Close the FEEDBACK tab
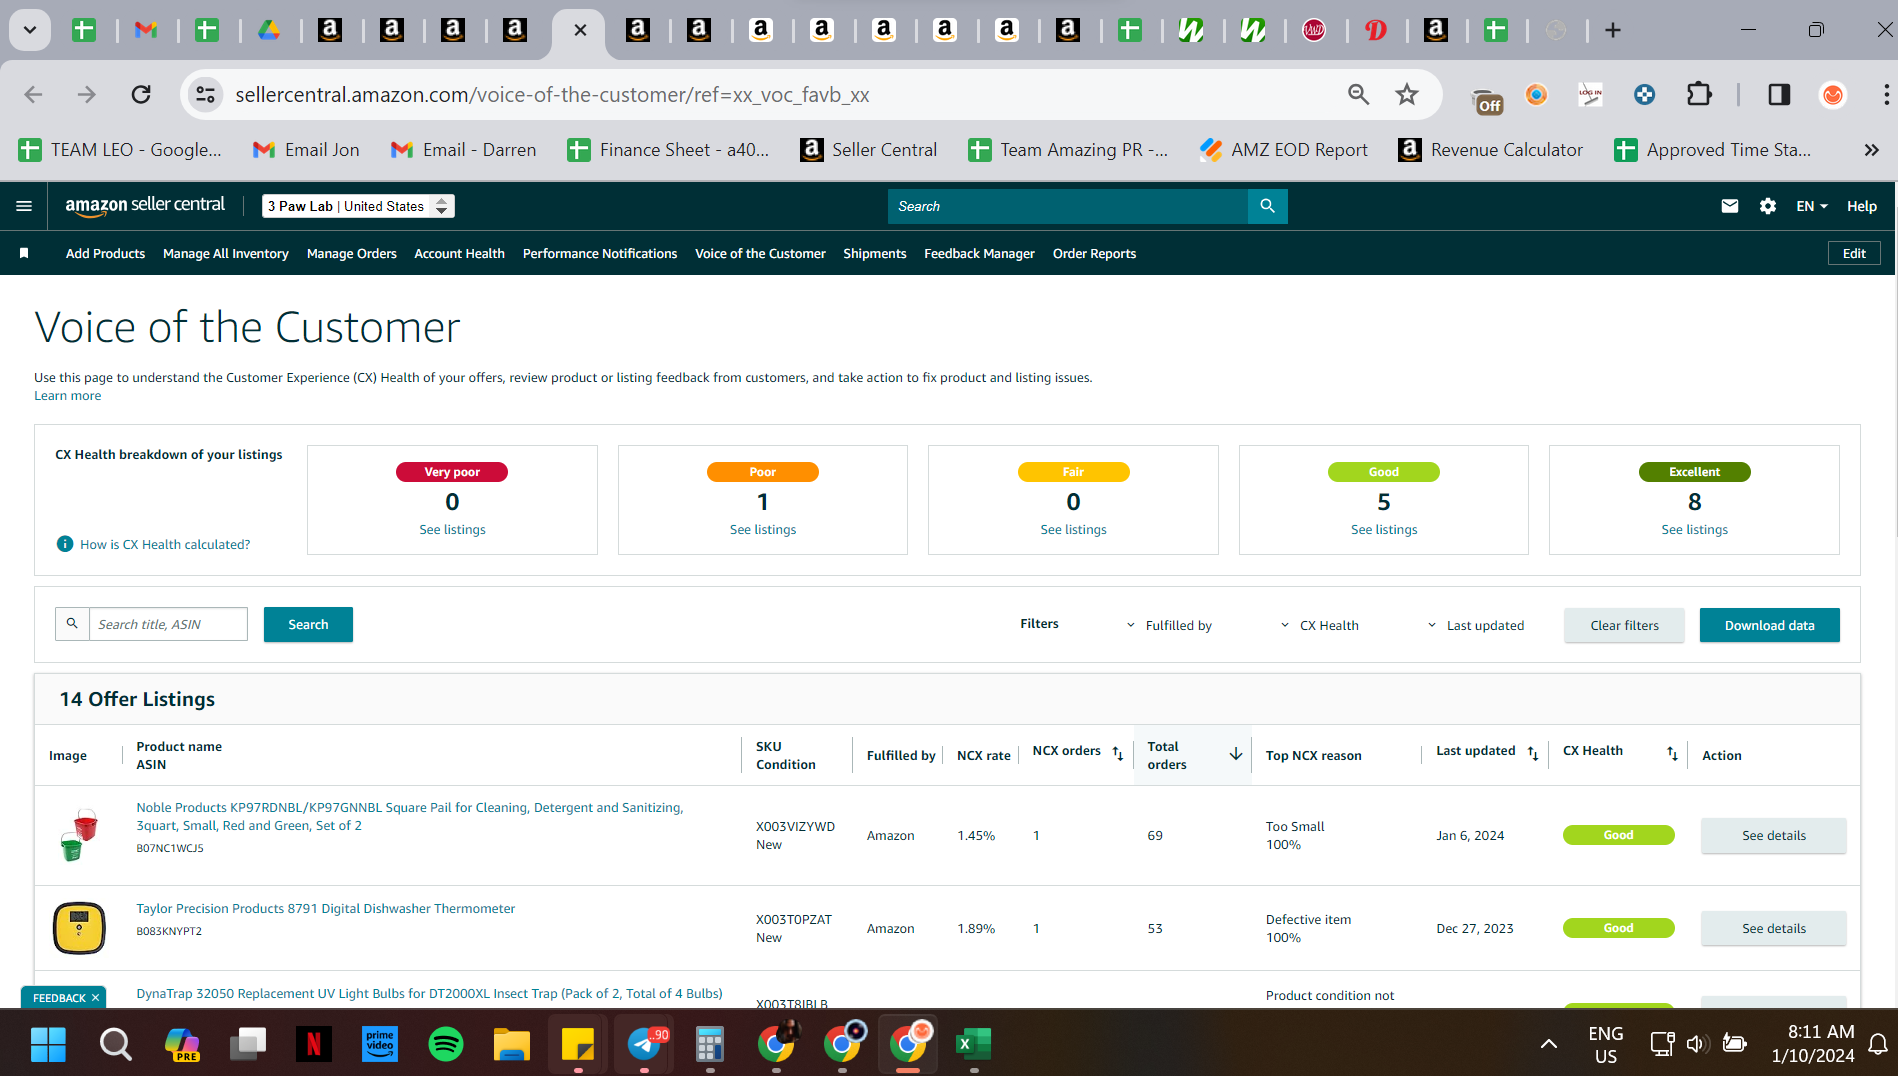Screen dimensions: 1898x1076 (95, 998)
